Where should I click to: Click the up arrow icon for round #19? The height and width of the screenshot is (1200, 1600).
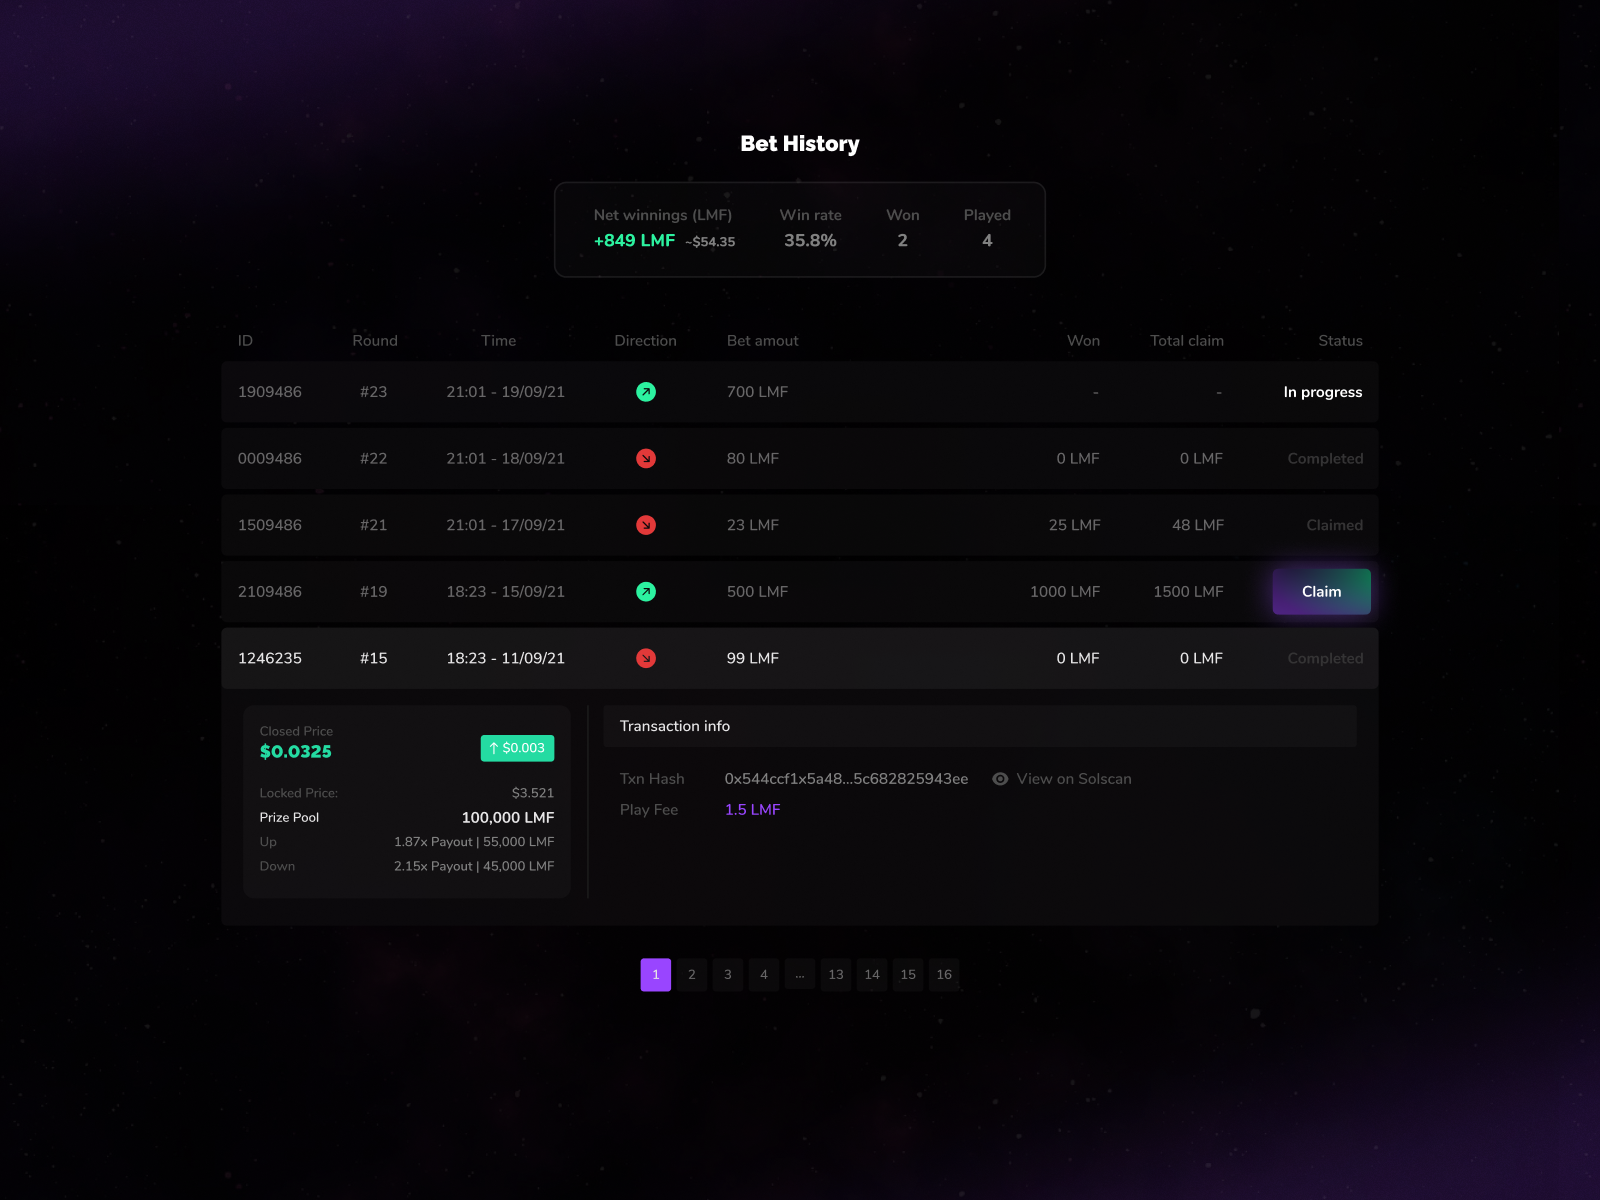click(646, 591)
